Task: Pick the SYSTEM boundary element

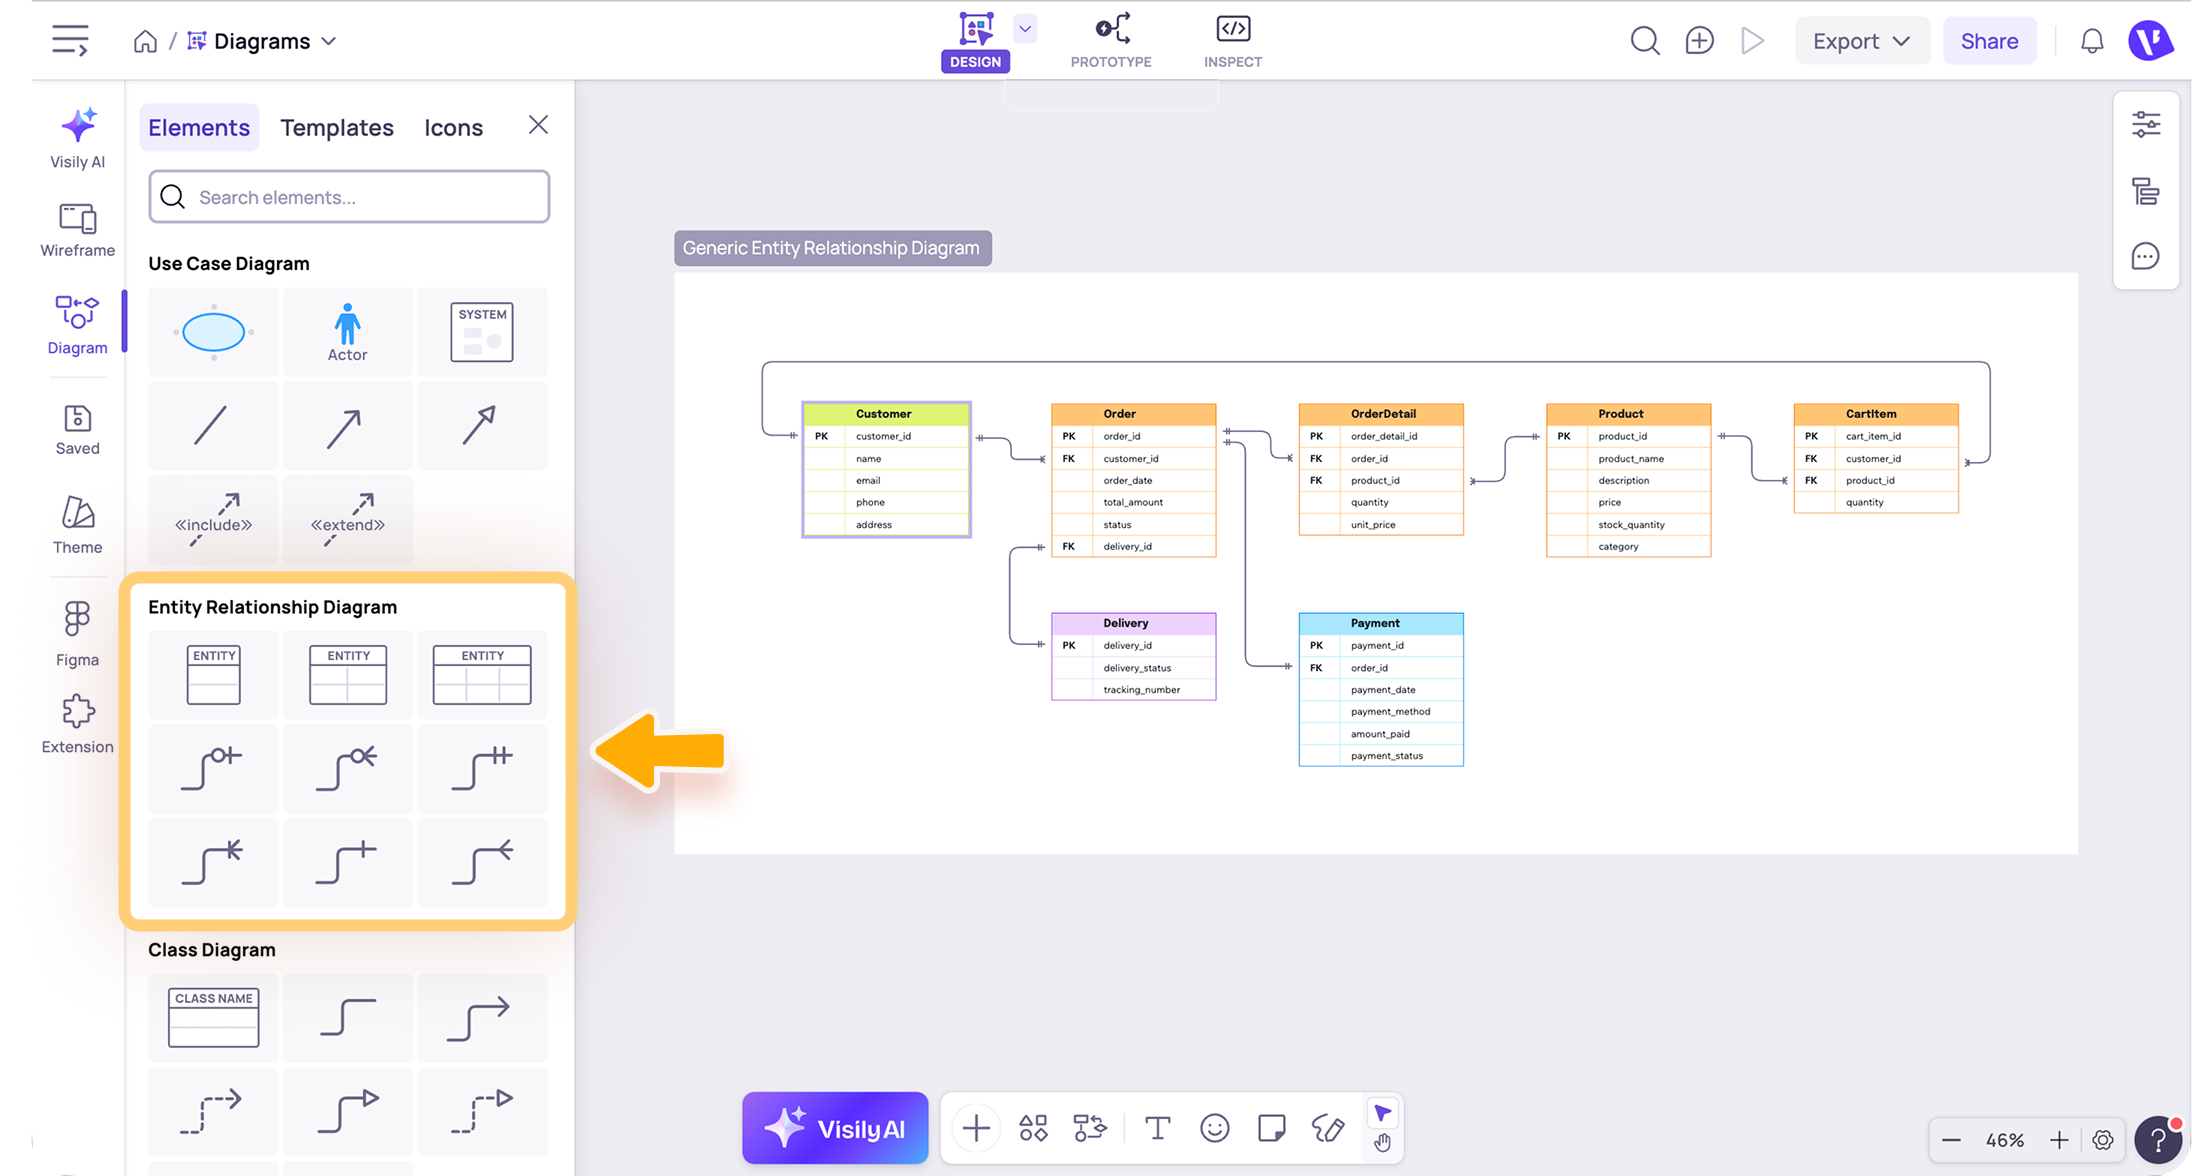Action: point(482,332)
